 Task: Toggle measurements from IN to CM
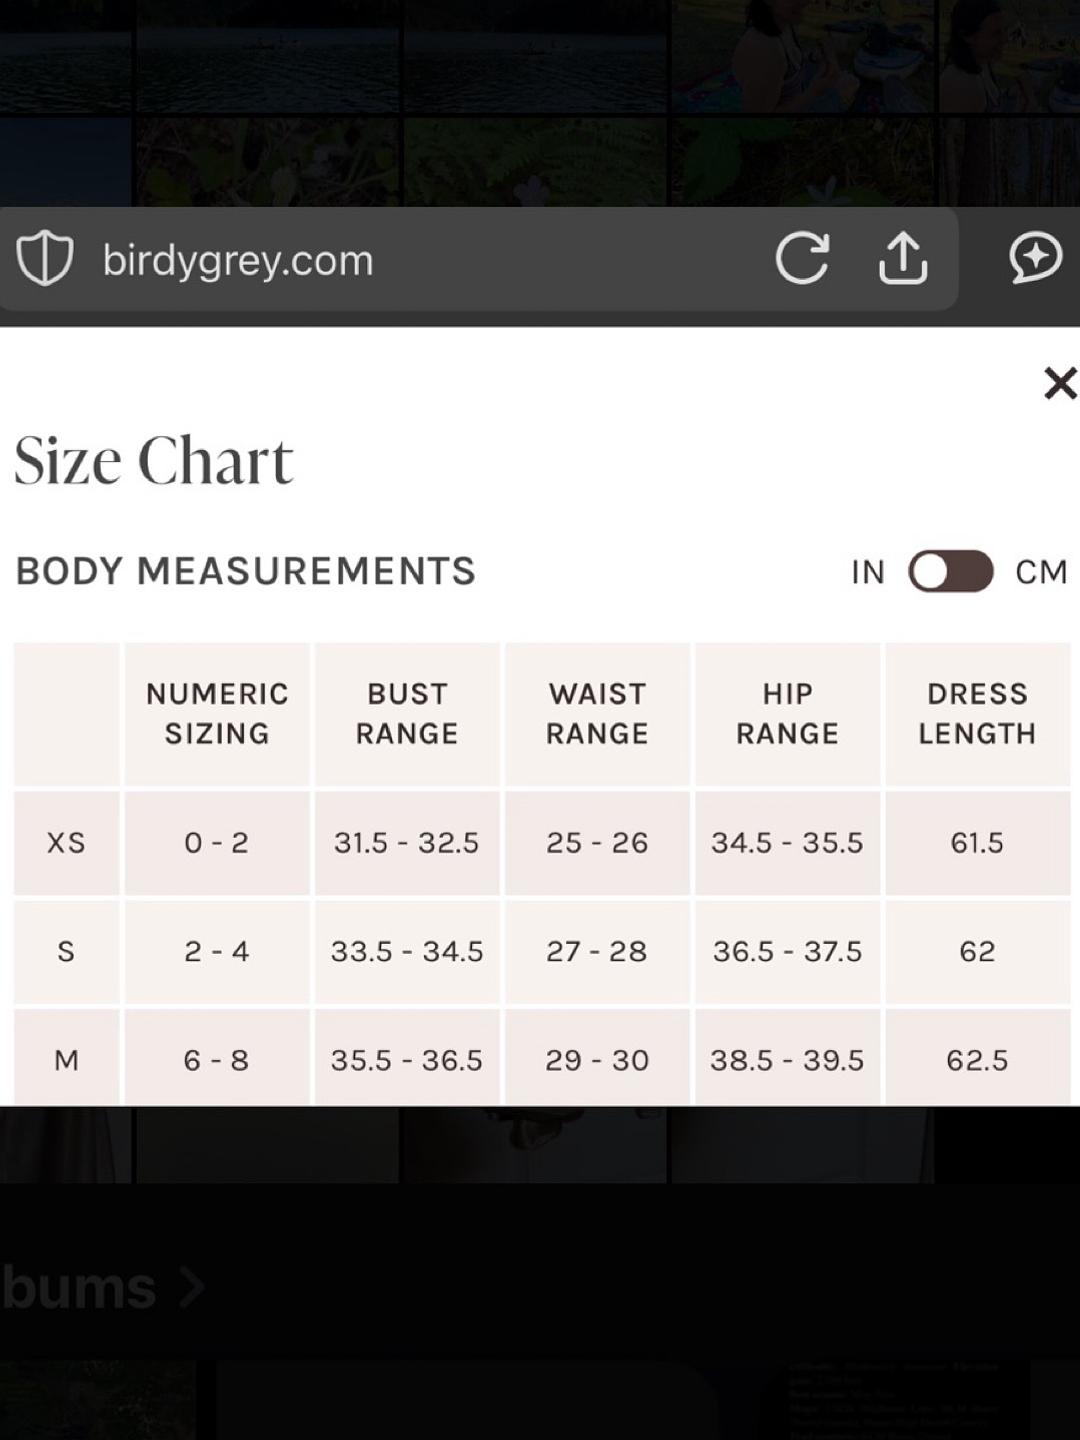pos(950,572)
